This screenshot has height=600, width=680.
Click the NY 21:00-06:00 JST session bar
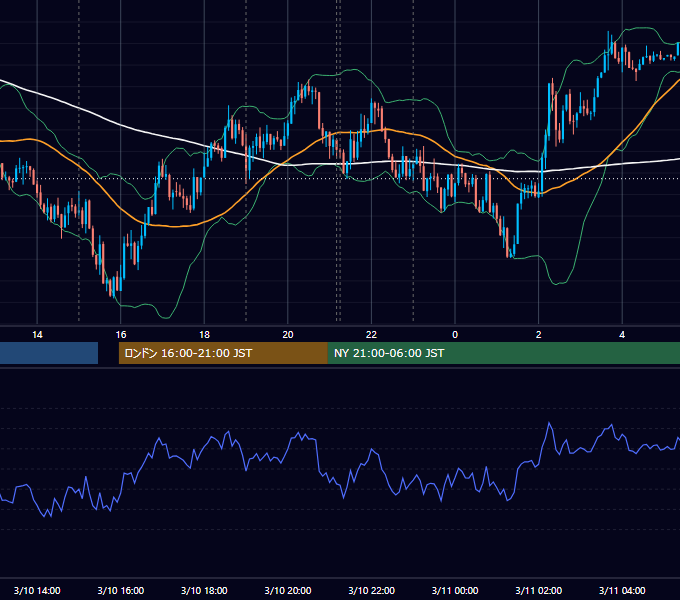pos(504,353)
